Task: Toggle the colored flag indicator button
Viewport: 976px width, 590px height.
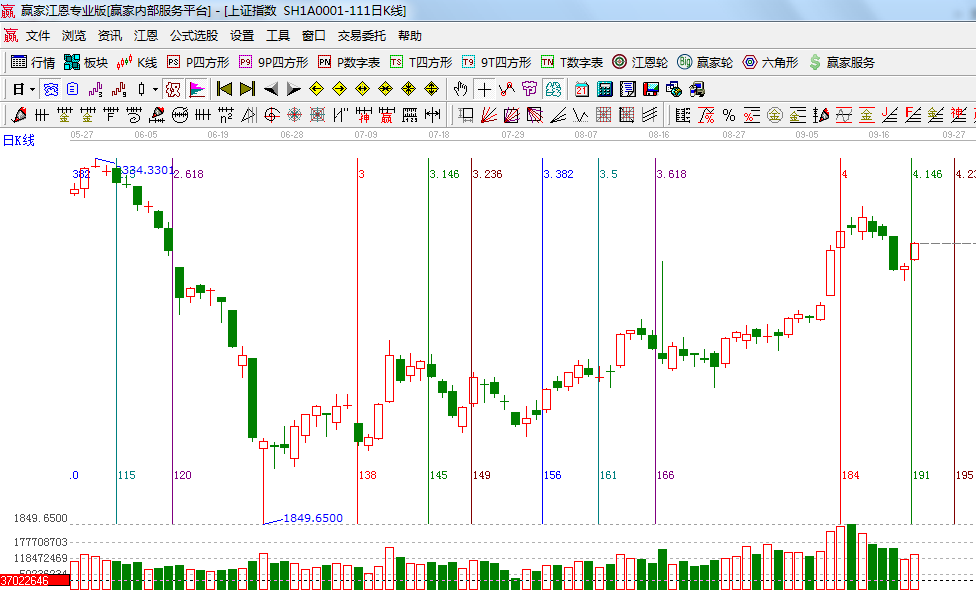Action: tap(196, 89)
